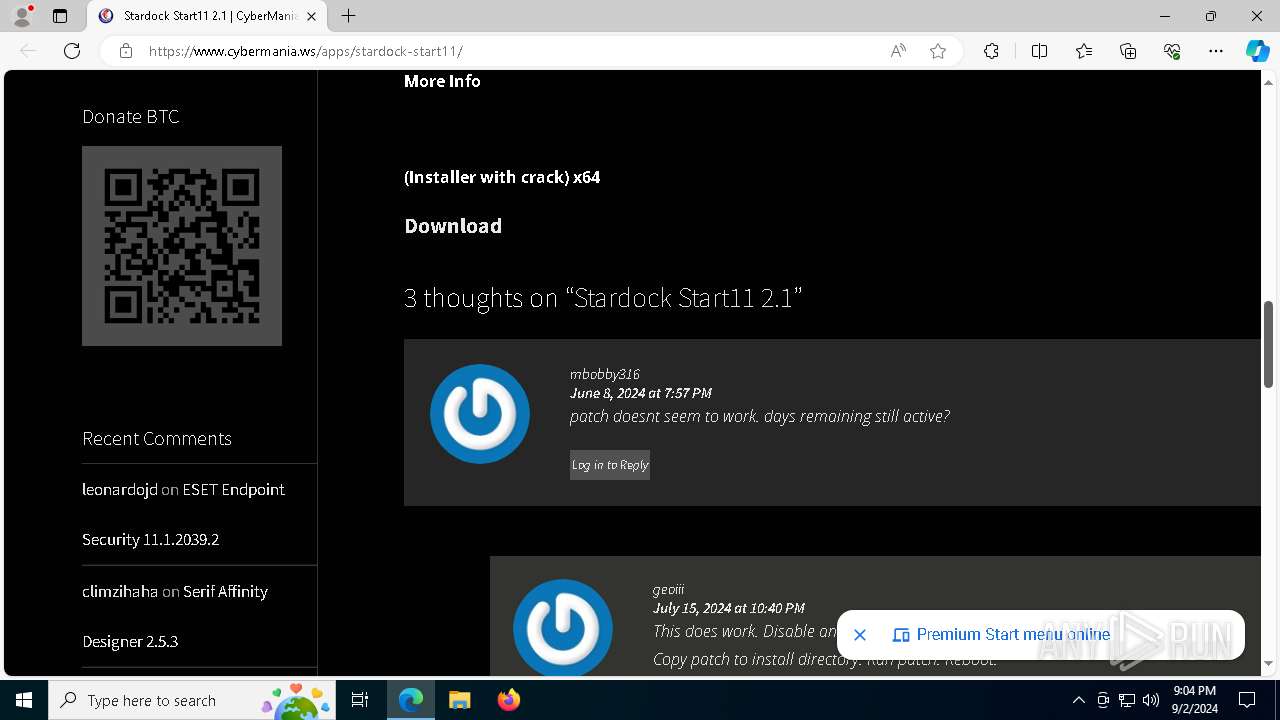Open browser Extensions menu

click(991, 51)
